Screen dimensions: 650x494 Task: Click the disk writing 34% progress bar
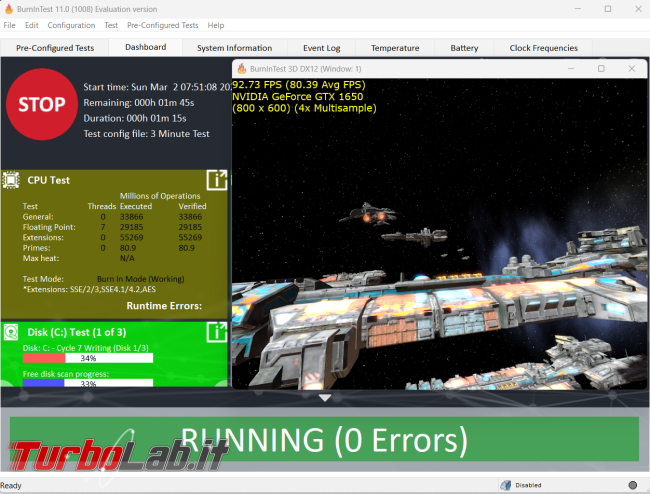(88, 358)
